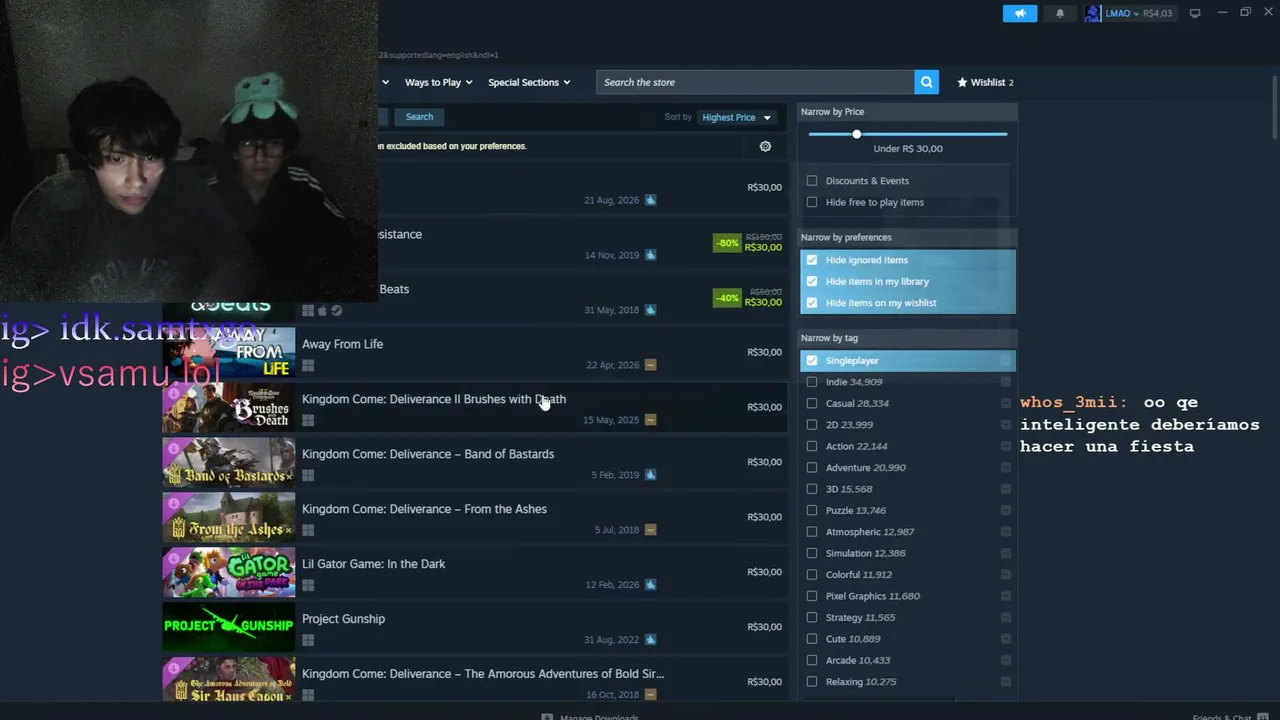Click review thumb icon on Band of Bastards
The image size is (1280, 720).
pyautogui.click(x=651, y=475)
